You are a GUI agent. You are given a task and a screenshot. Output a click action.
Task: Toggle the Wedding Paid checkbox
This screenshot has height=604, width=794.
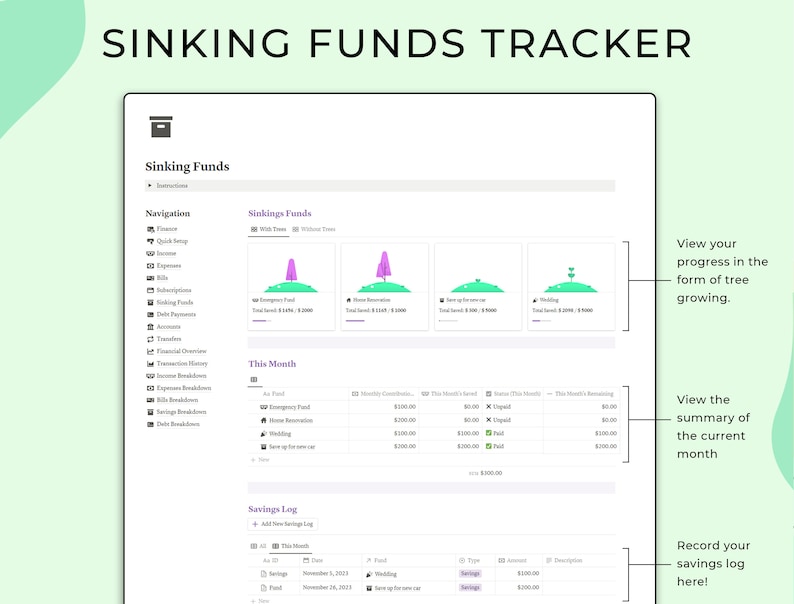pos(489,433)
